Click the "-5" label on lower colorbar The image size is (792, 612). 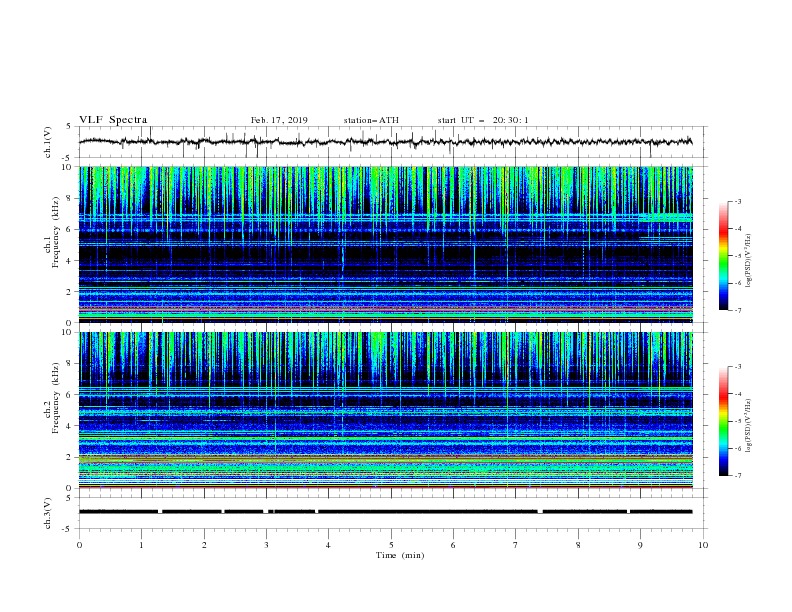tap(738, 422)
